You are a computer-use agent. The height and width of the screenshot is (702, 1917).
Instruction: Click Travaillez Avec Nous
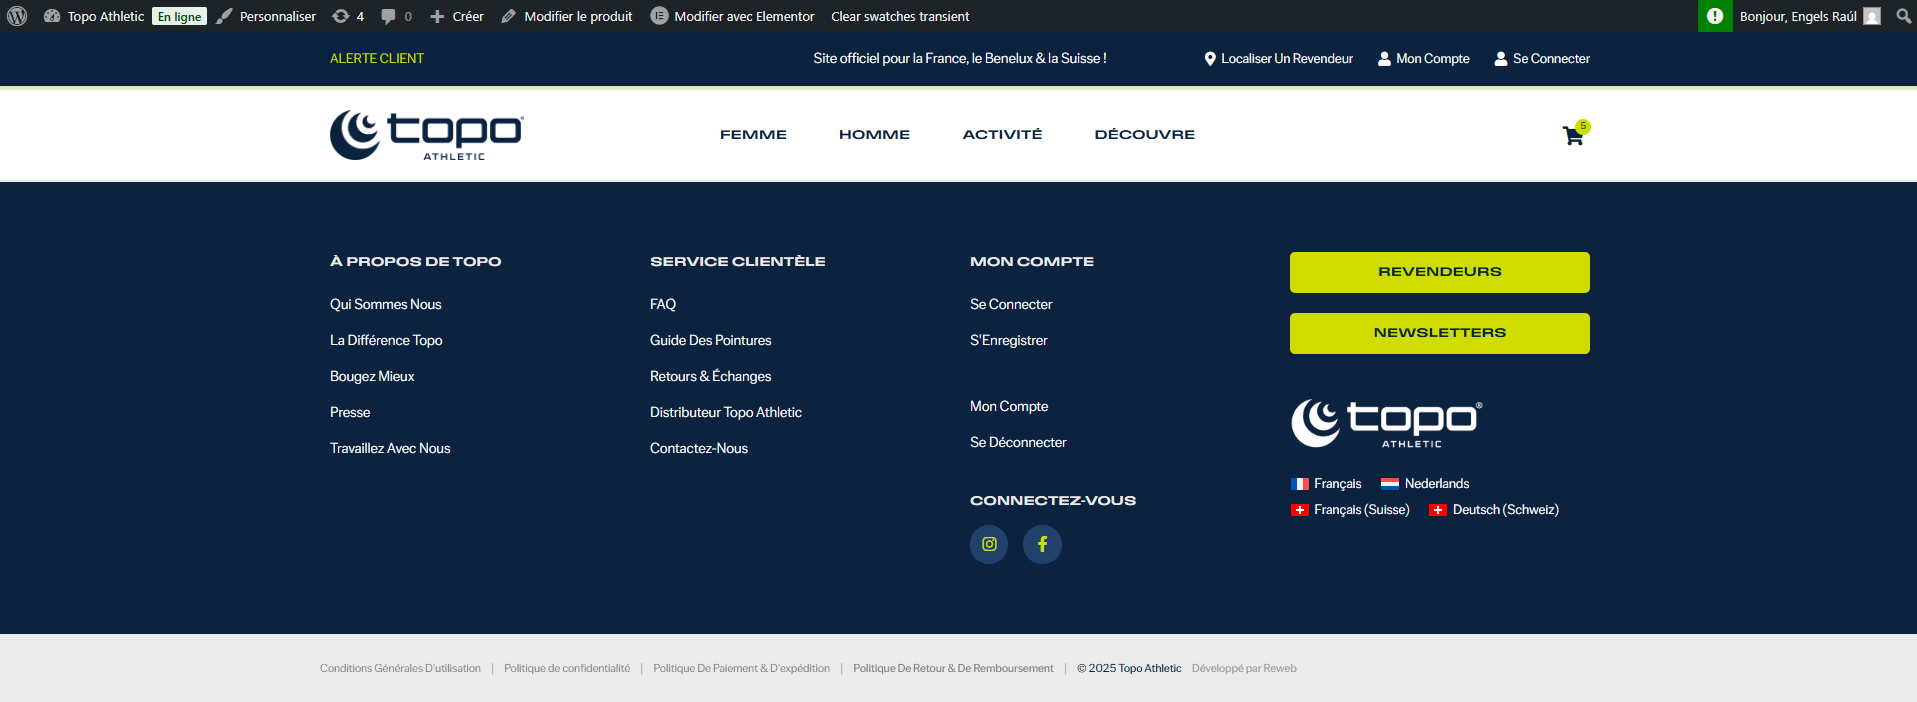click(x=390, y=448)
